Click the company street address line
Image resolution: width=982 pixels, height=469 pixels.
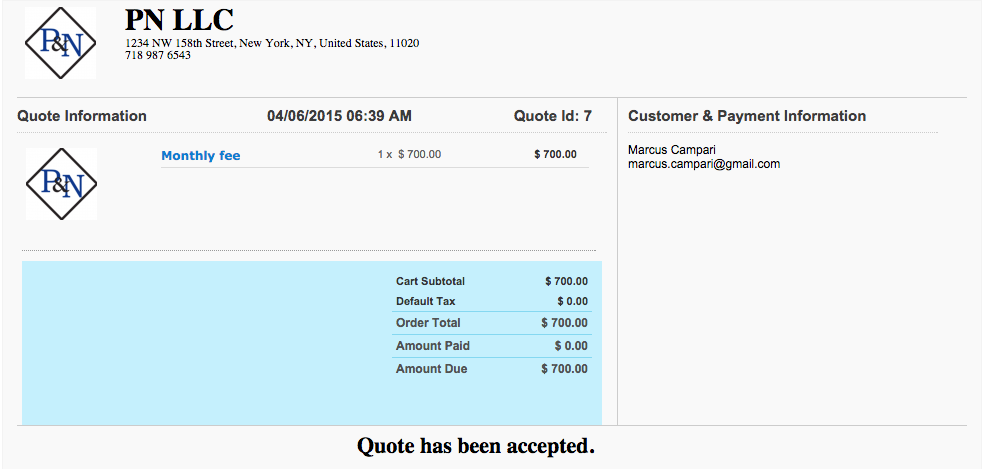pyautogui.click(x=272, y=43)
